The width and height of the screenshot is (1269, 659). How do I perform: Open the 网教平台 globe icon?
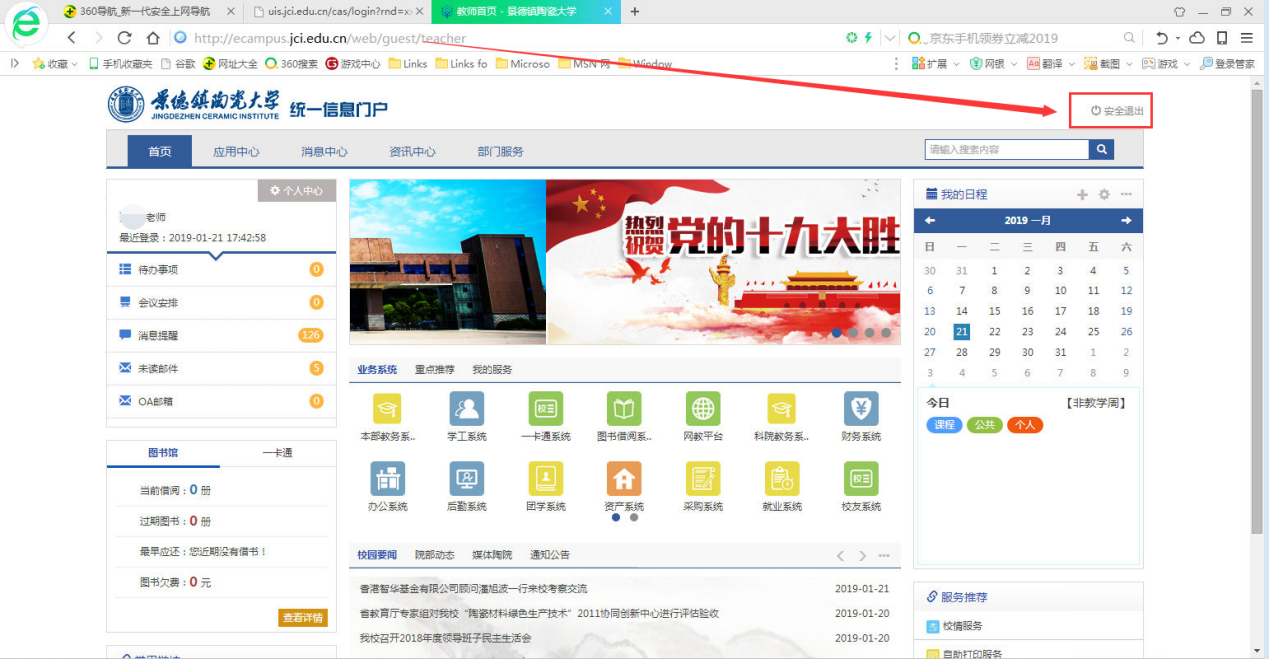pos(703,408)
